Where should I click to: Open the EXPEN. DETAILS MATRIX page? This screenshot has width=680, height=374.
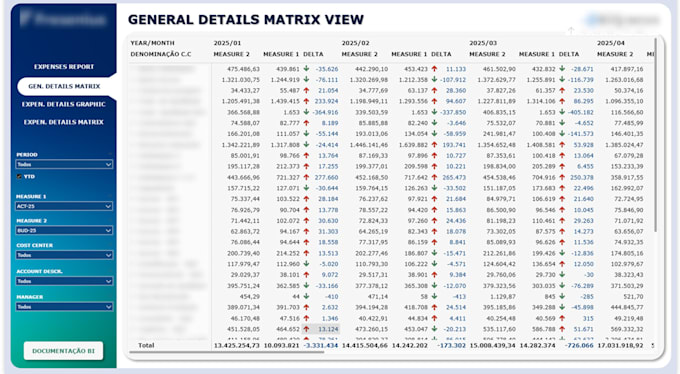[64, 122]
